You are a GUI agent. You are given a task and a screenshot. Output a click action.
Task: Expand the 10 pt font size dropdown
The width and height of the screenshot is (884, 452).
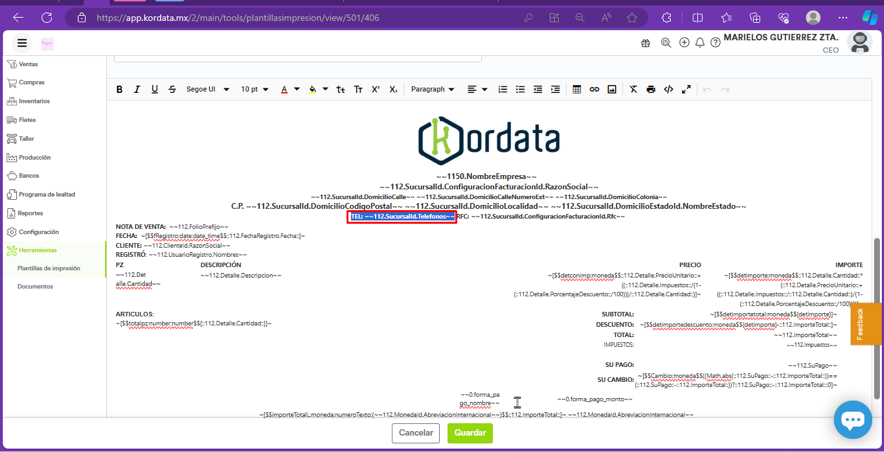coord(254,90)
